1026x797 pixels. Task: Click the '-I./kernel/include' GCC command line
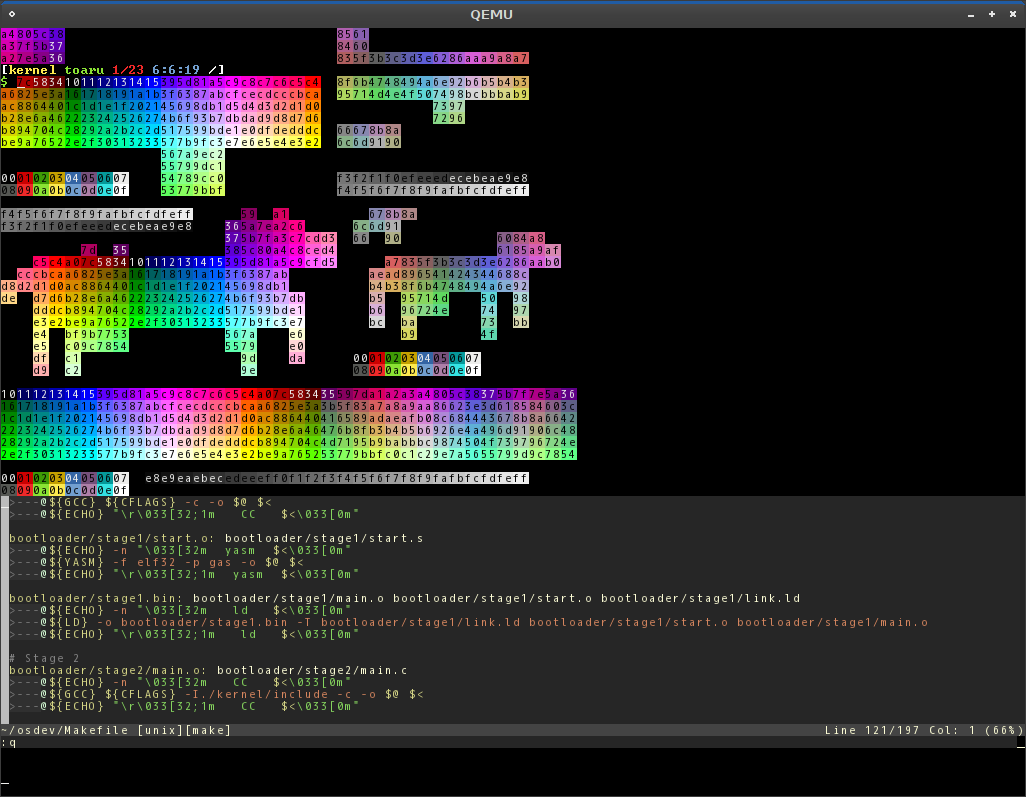click(217, 694)
